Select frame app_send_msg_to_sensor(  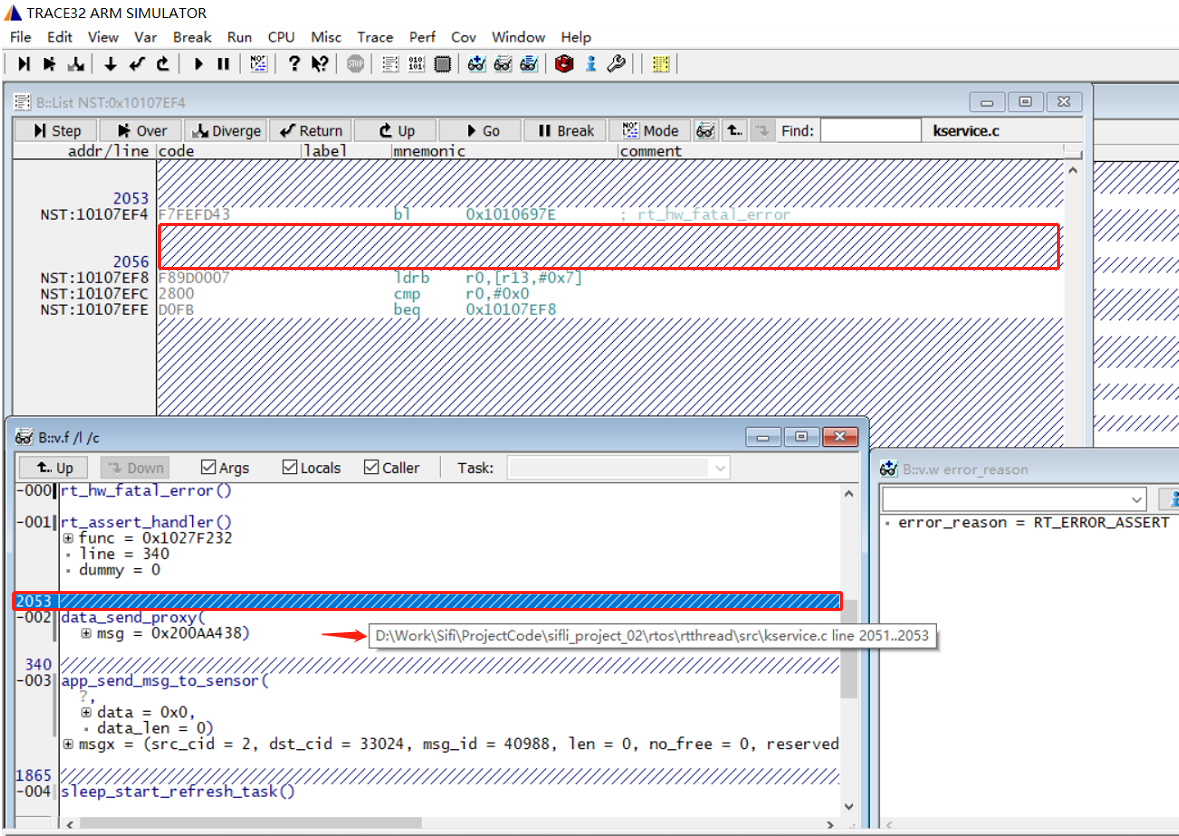[x=165, y=681]
